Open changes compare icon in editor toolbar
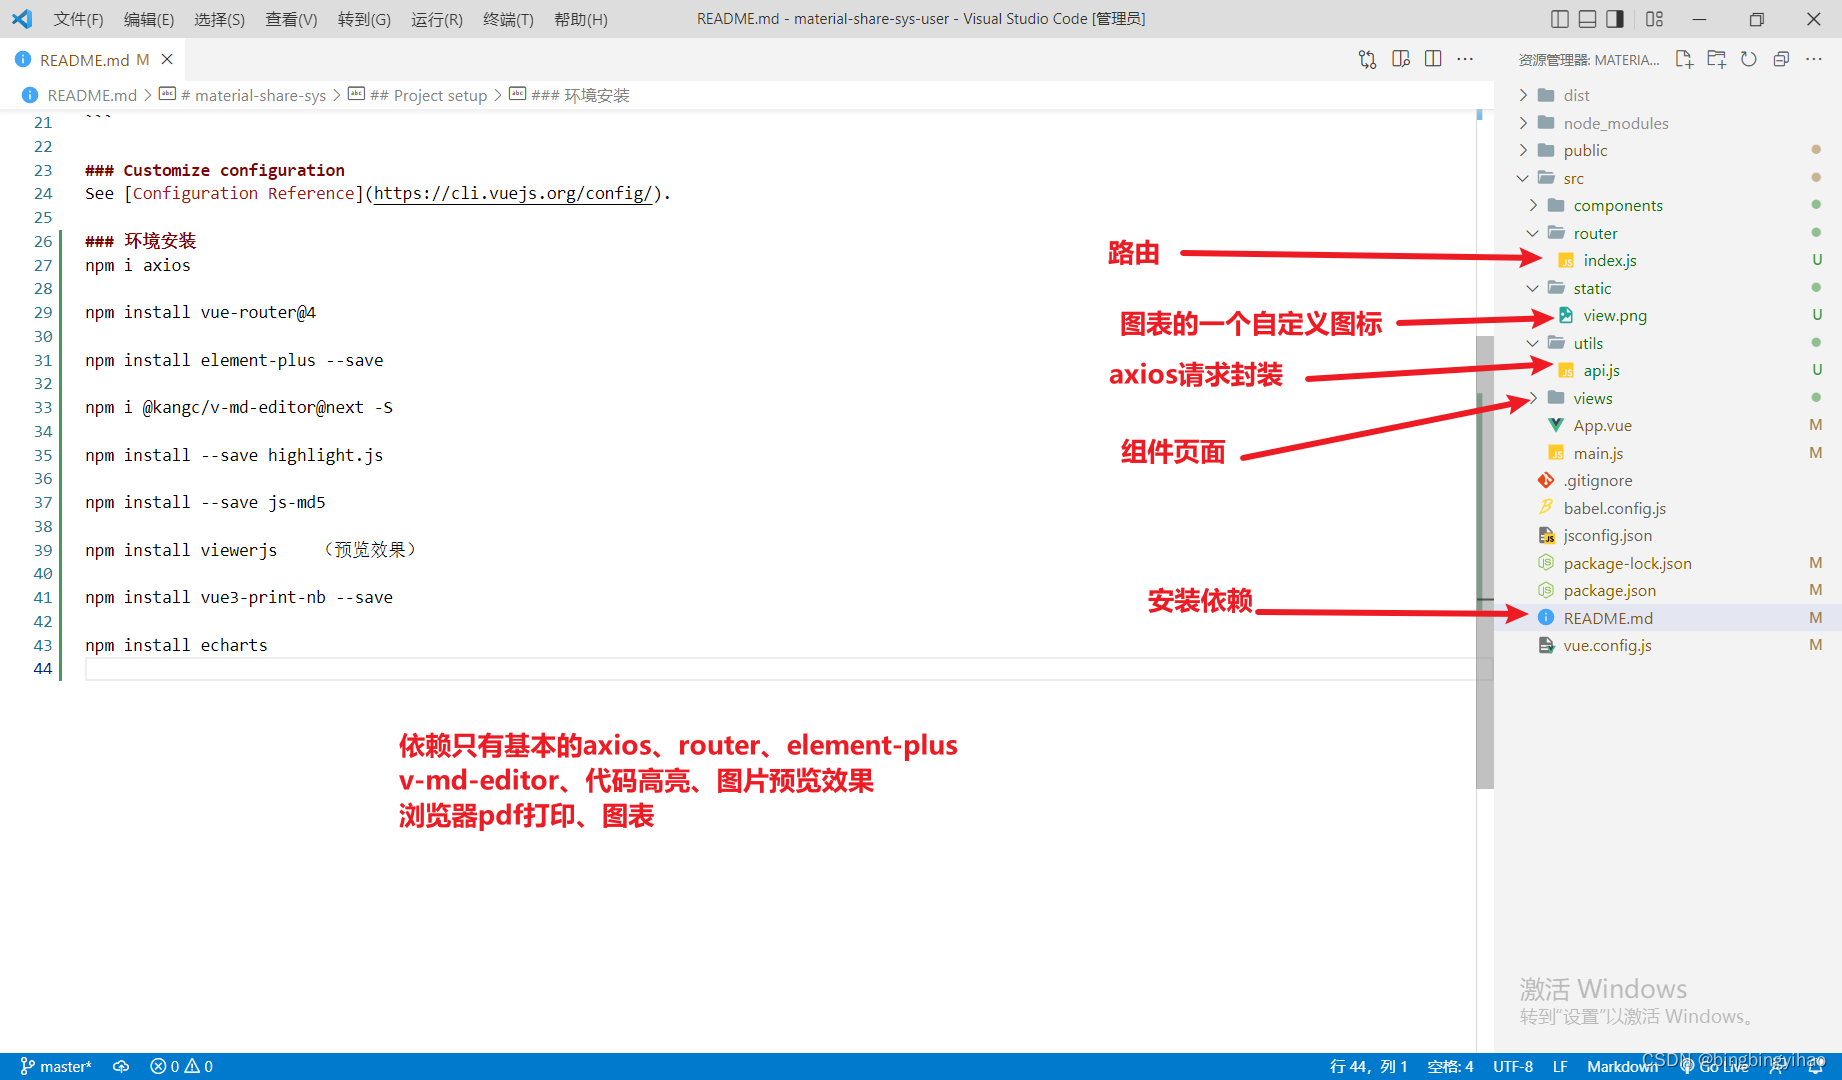 point(1367,59)
